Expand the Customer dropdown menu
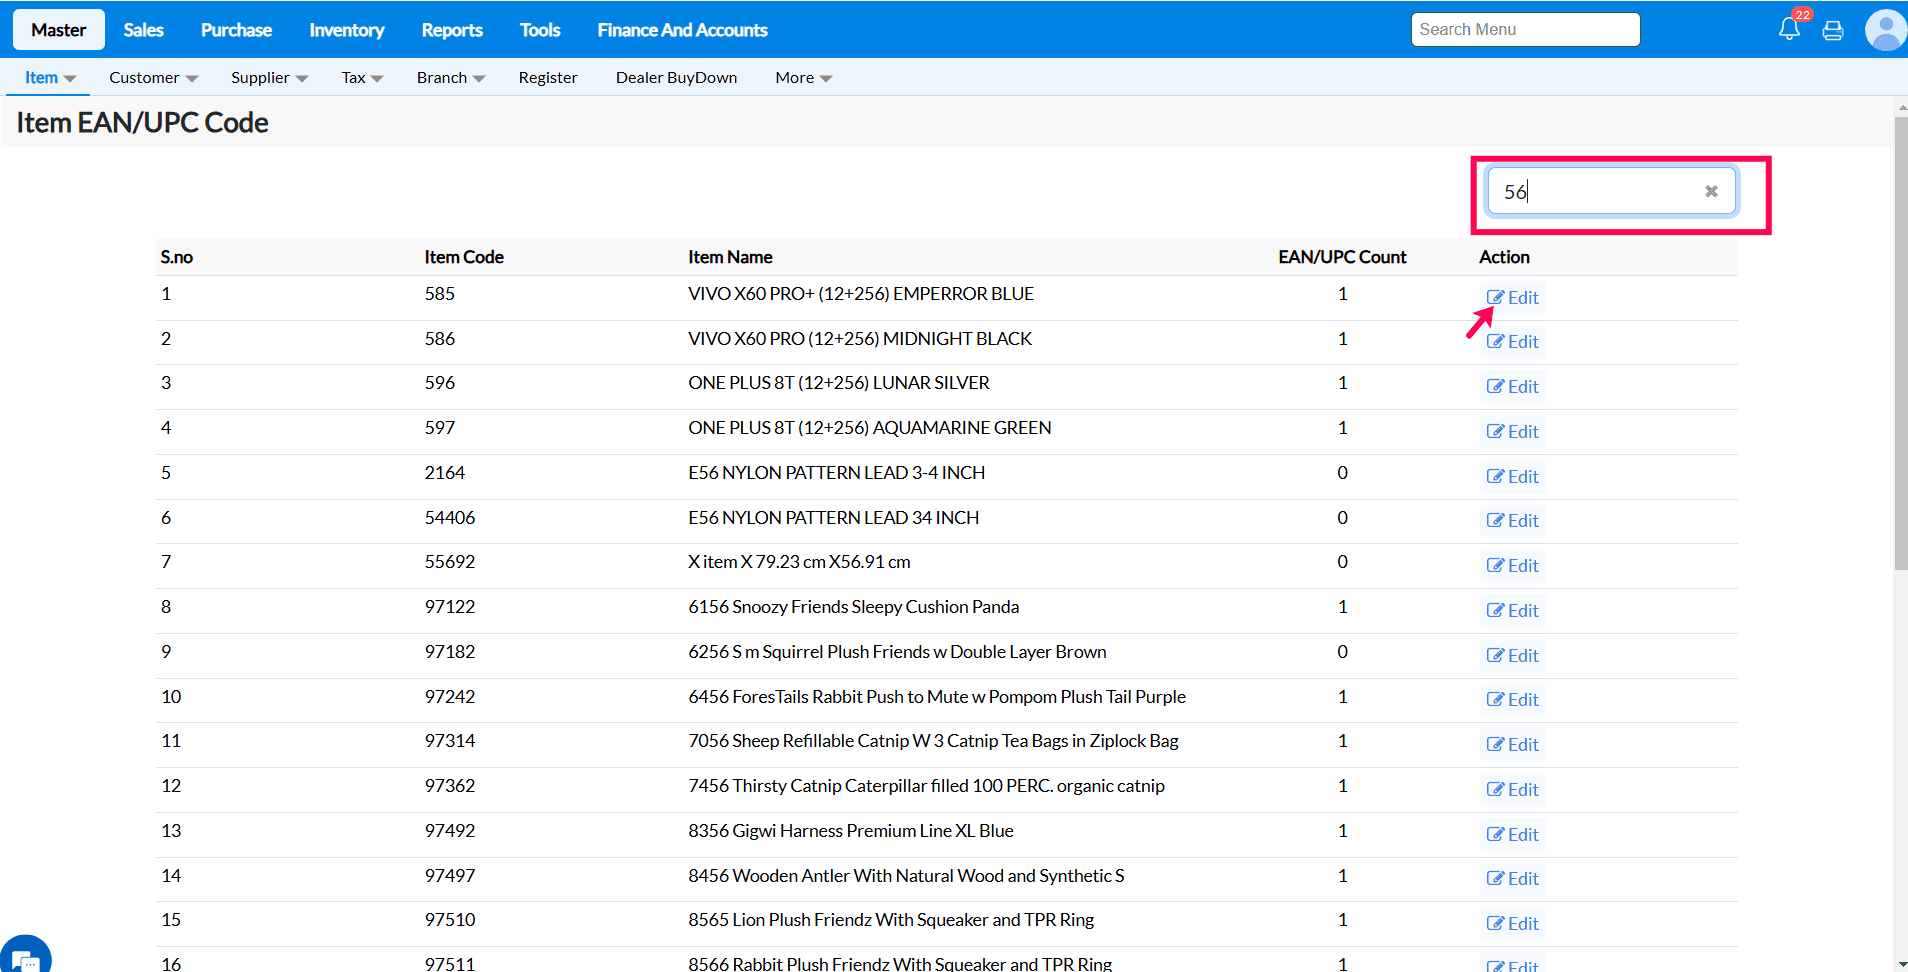The height and width of the screenshot is (972, 1908). (153, 78)
